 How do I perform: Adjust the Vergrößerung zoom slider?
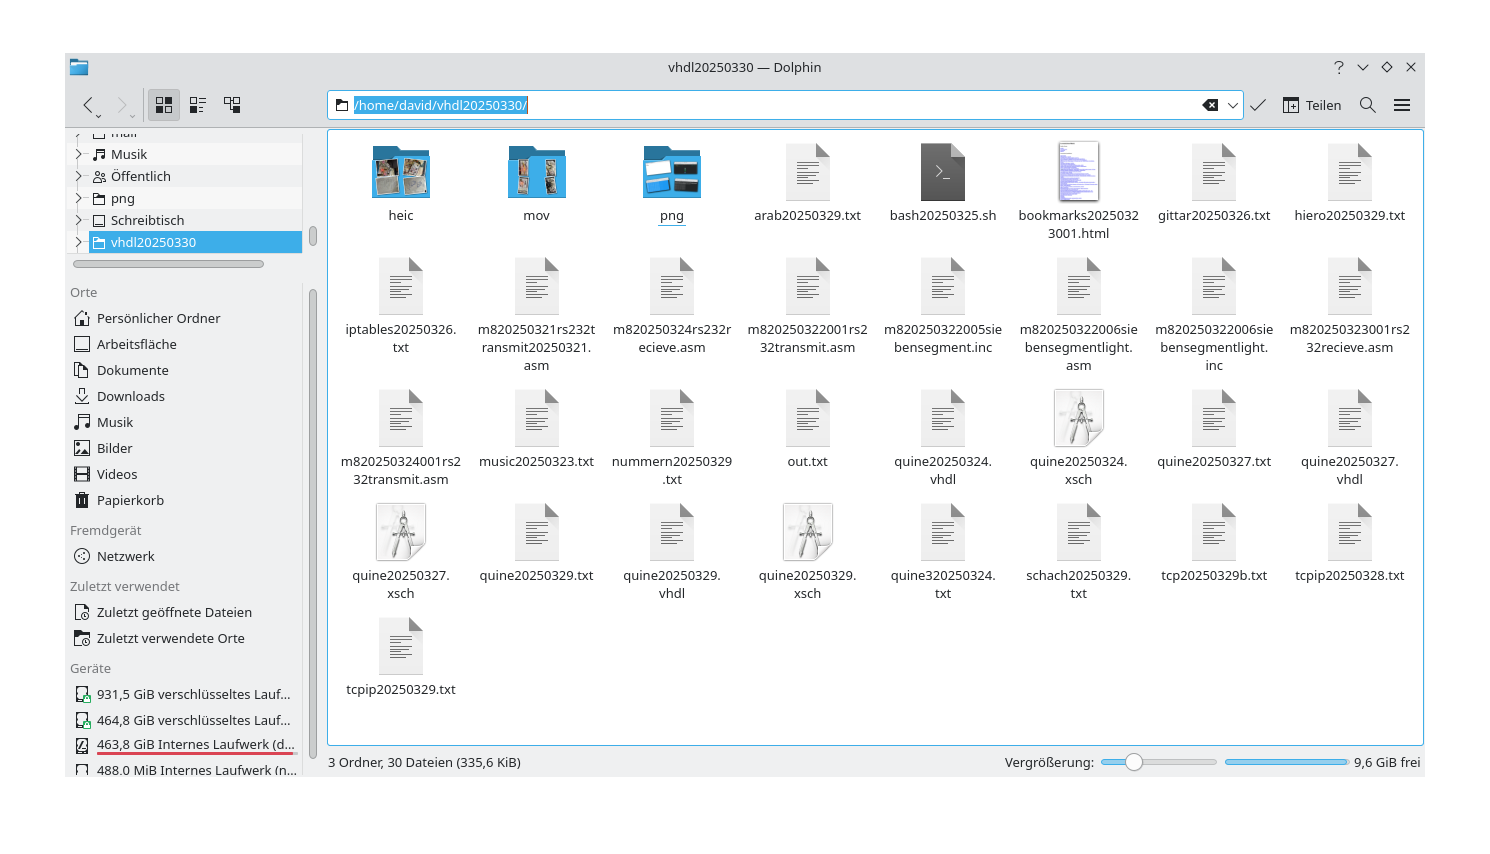(x=1133, y=762)
